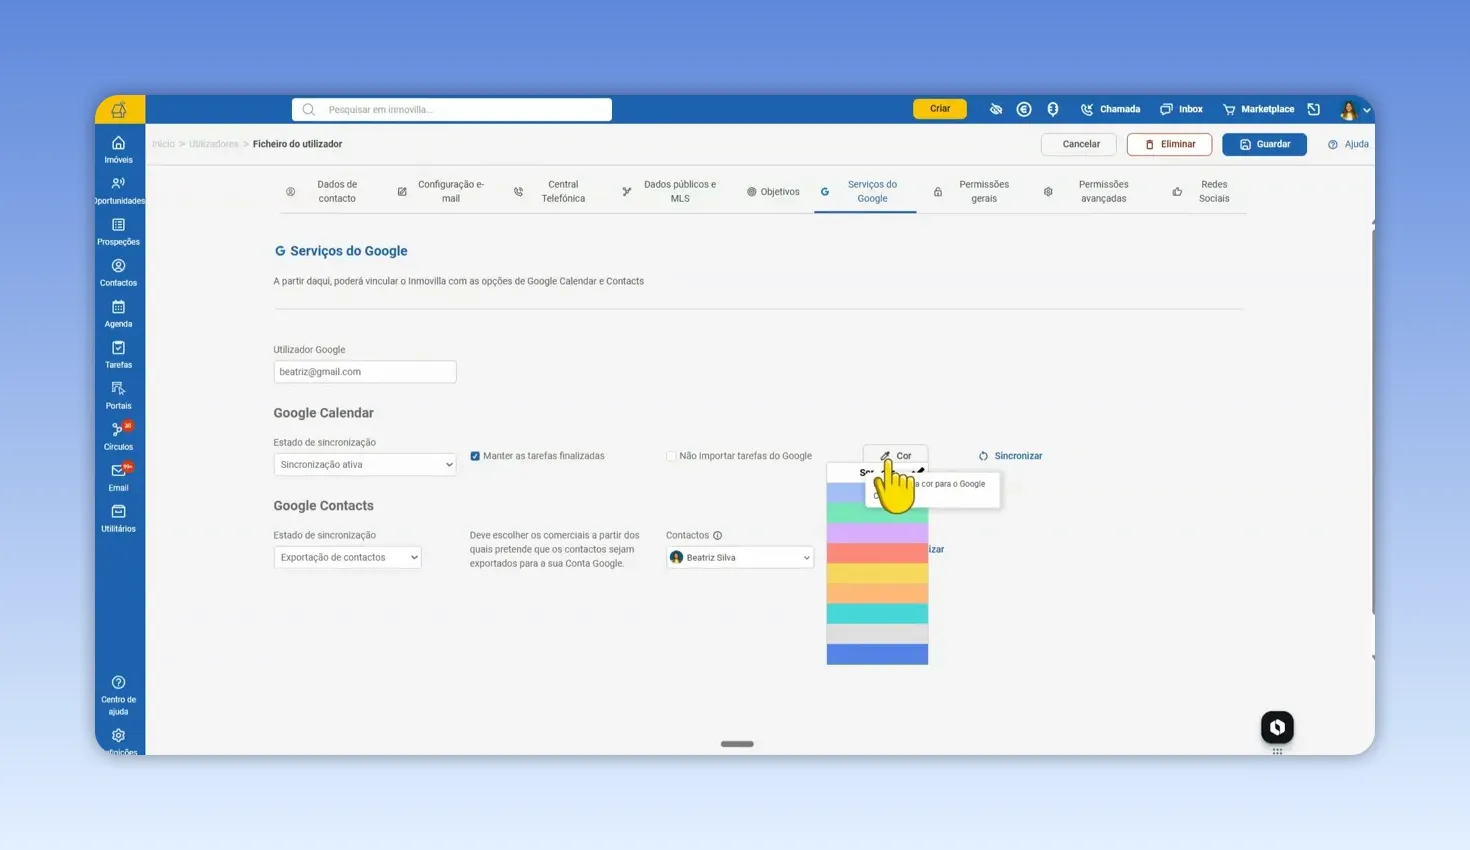Click the euro currency icon
1470x850 pixels.
coord(1024,109)
